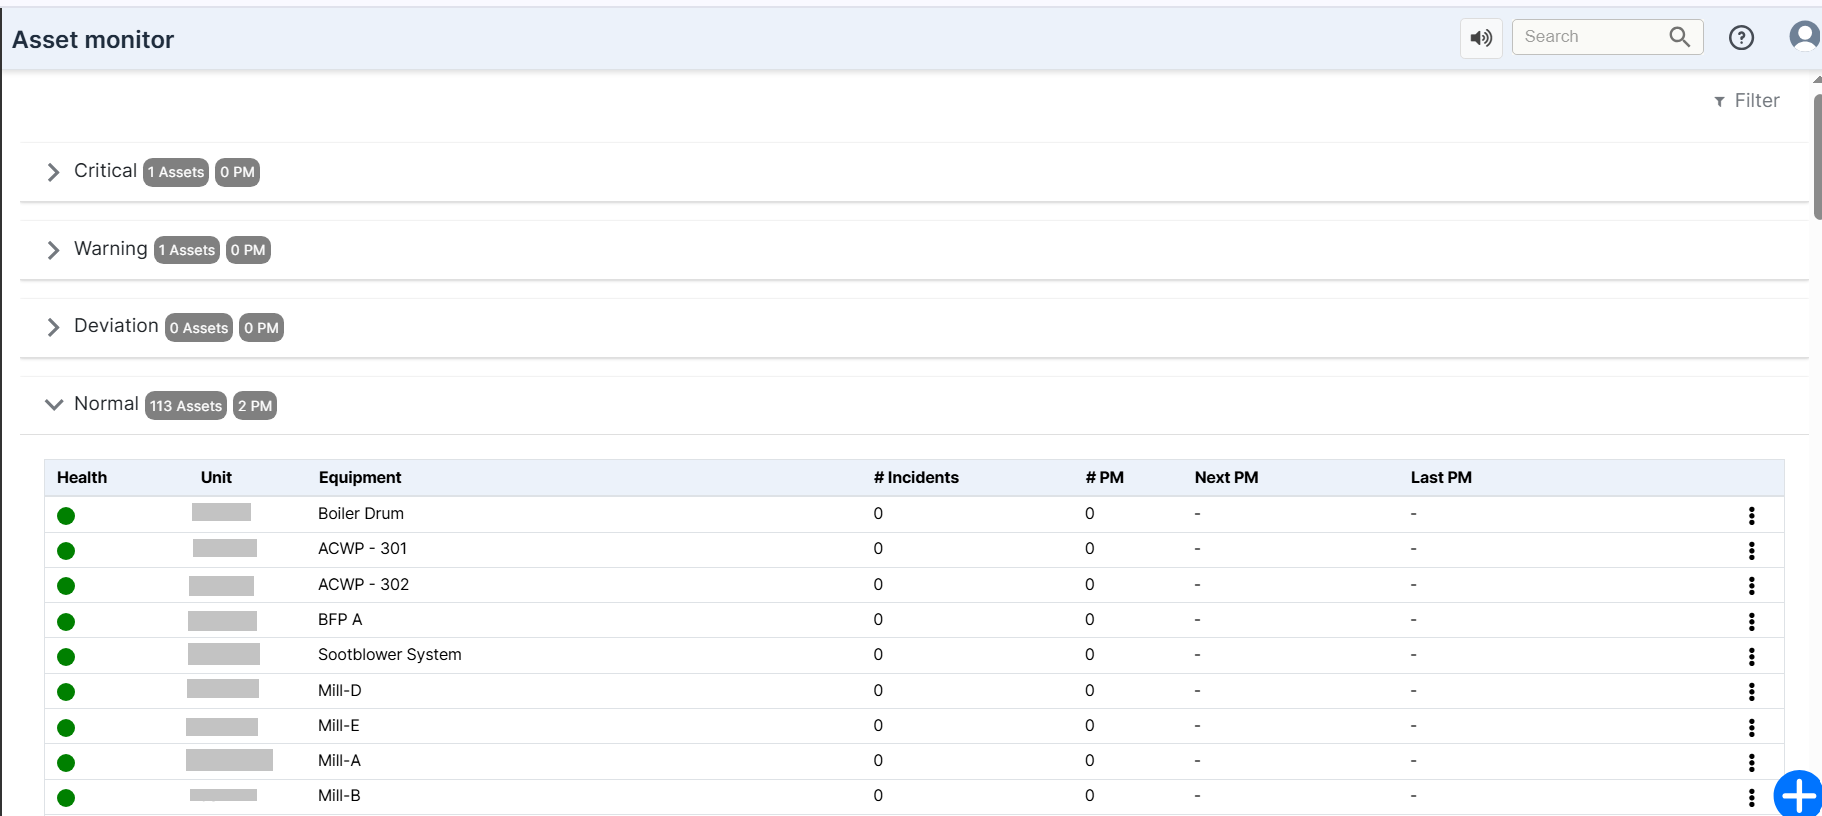Click the Deviation 0 PM badge
The width and height of the screenshot is (1822, 816).
click(x=261, y=328)
